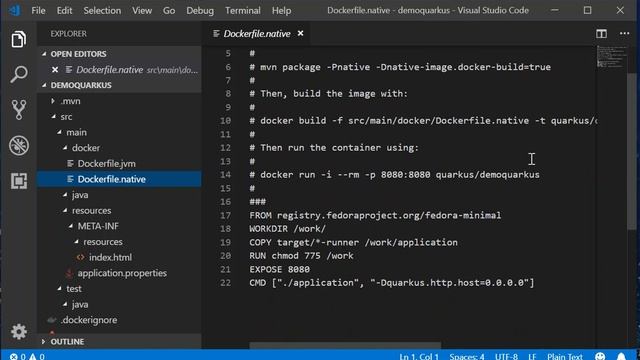Image resolution: width=640 pixels, height=360 pixels.
Task: Click the errors count in status bar
Action: 18,356
